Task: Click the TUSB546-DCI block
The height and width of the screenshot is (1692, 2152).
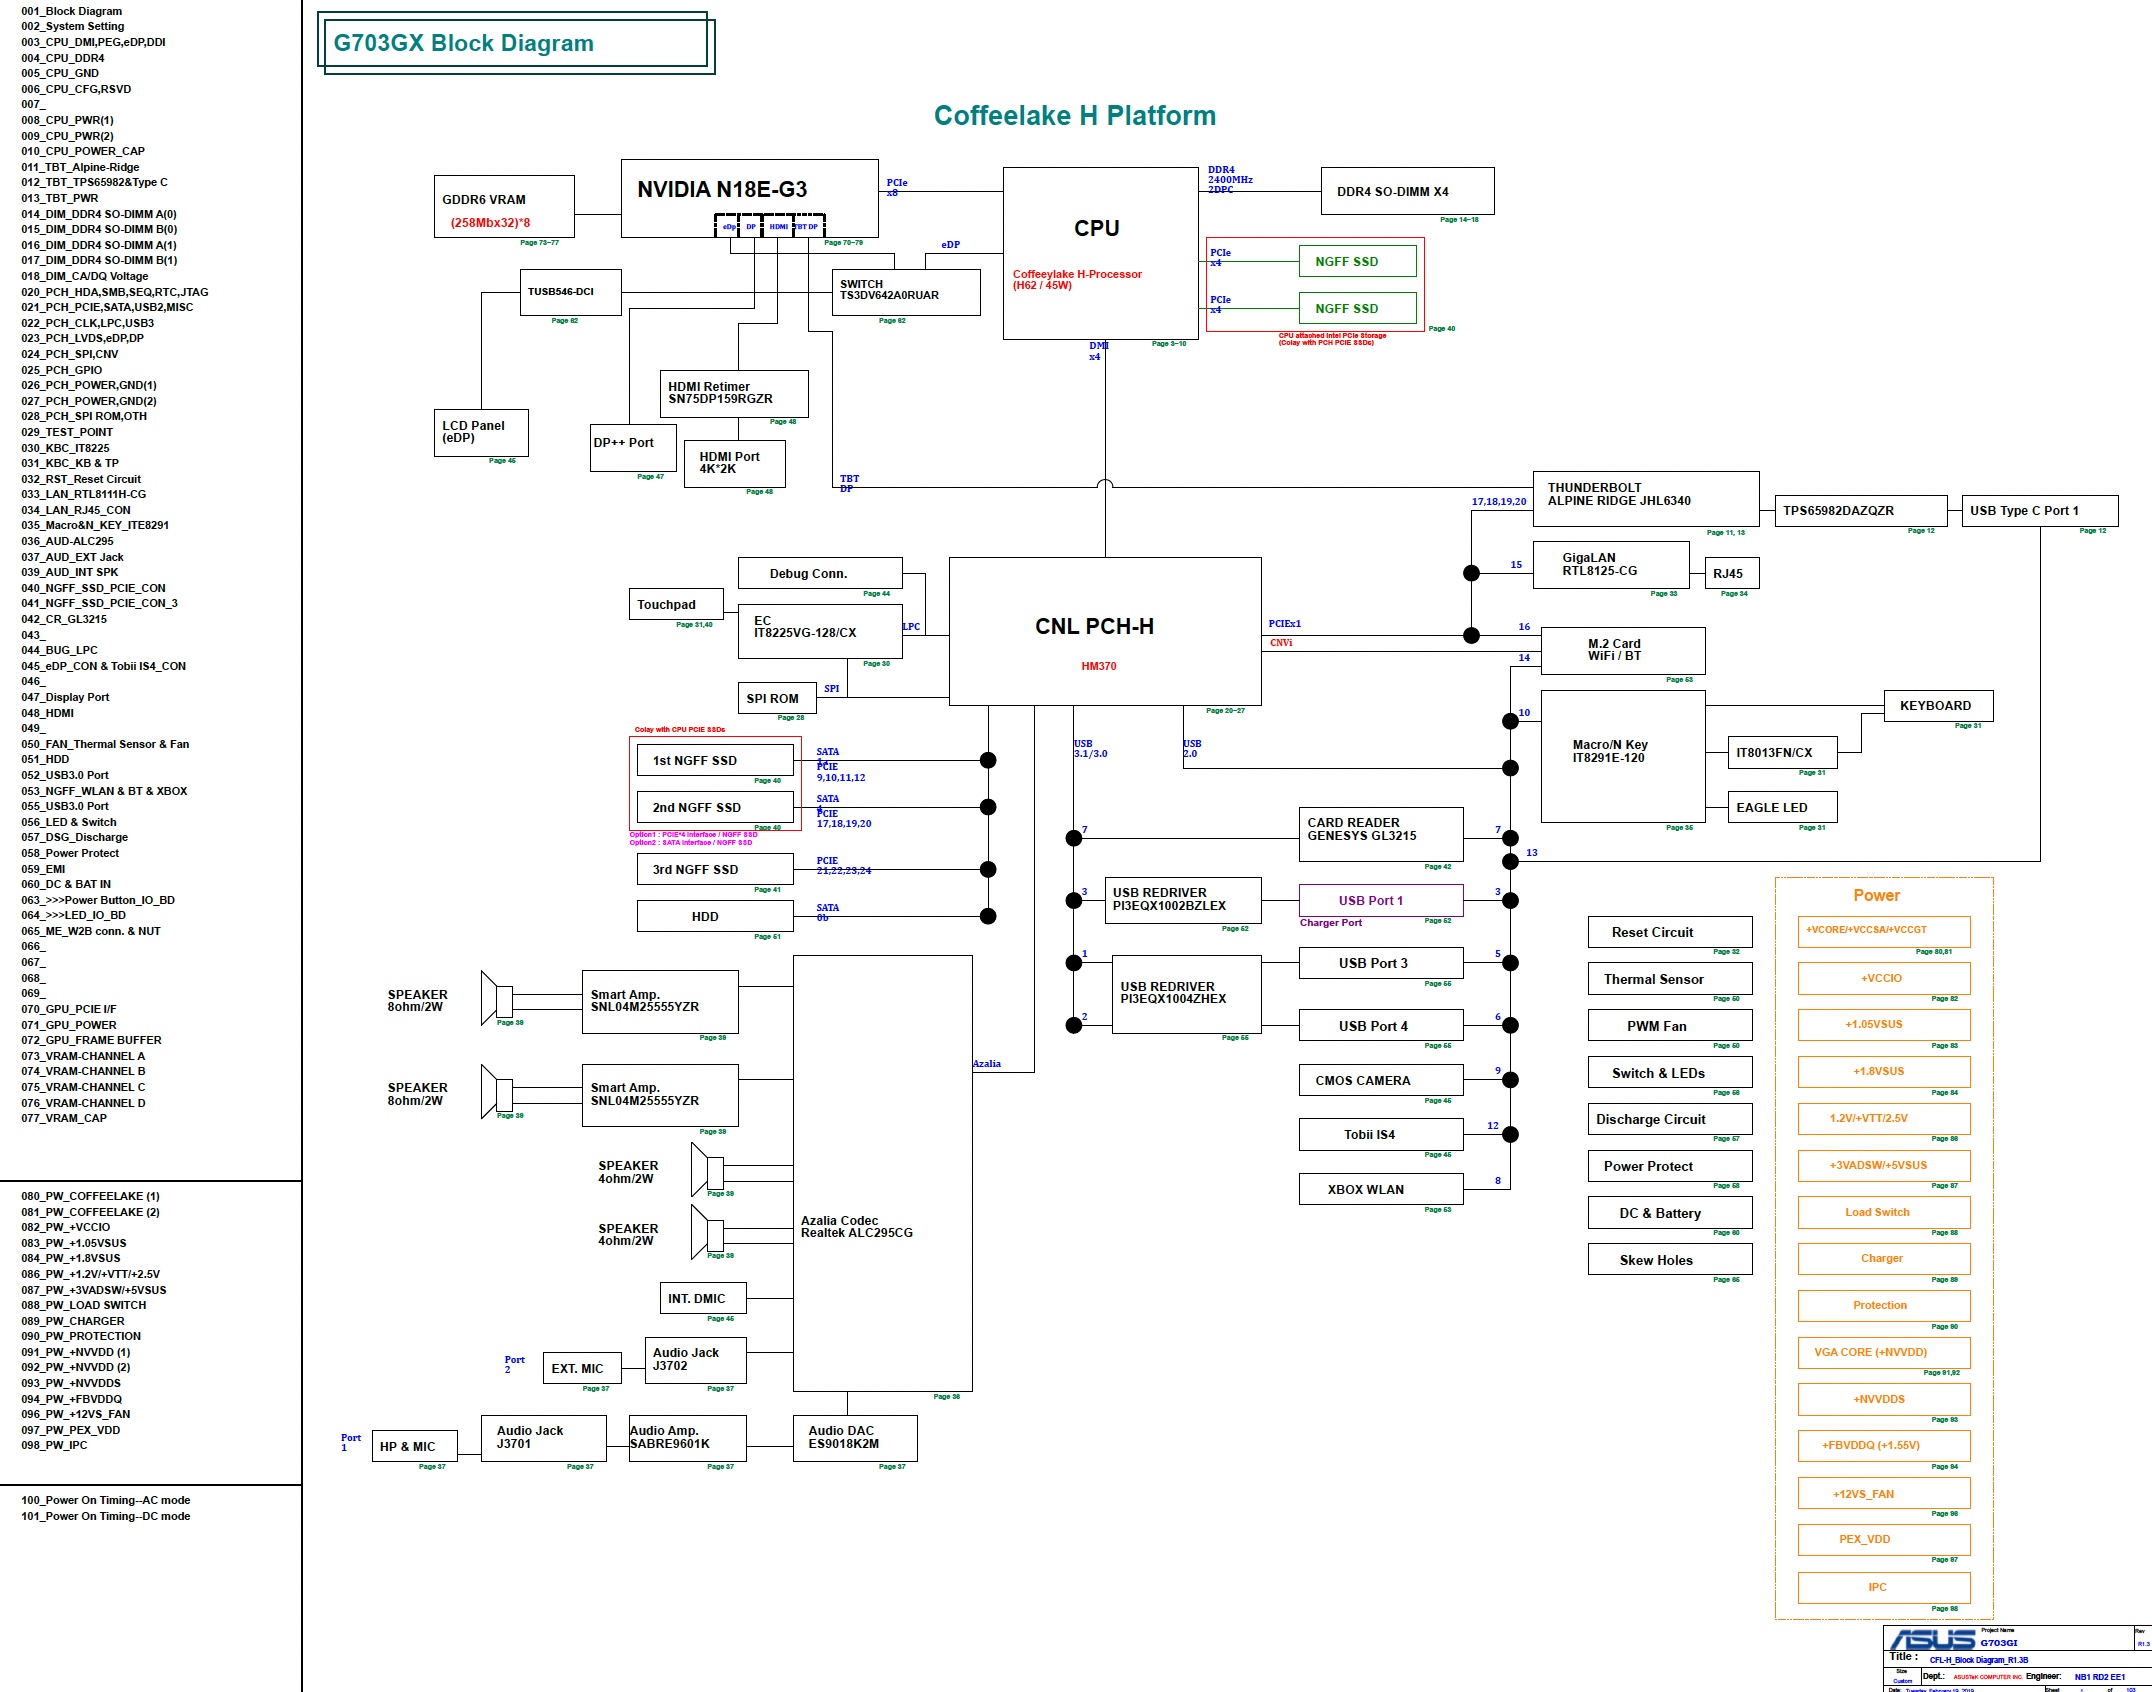Action: click(570, 292)
